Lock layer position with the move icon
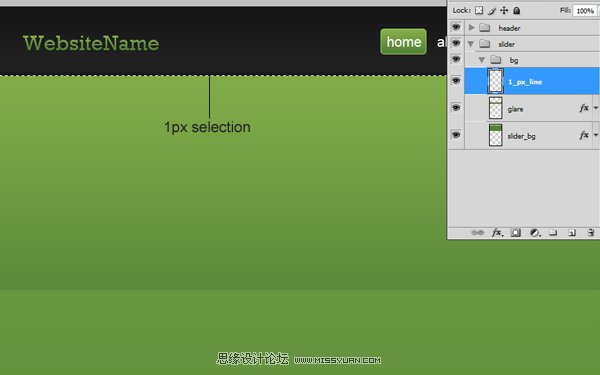The width and height of the screenshot is (600, 375). point(504,10)
